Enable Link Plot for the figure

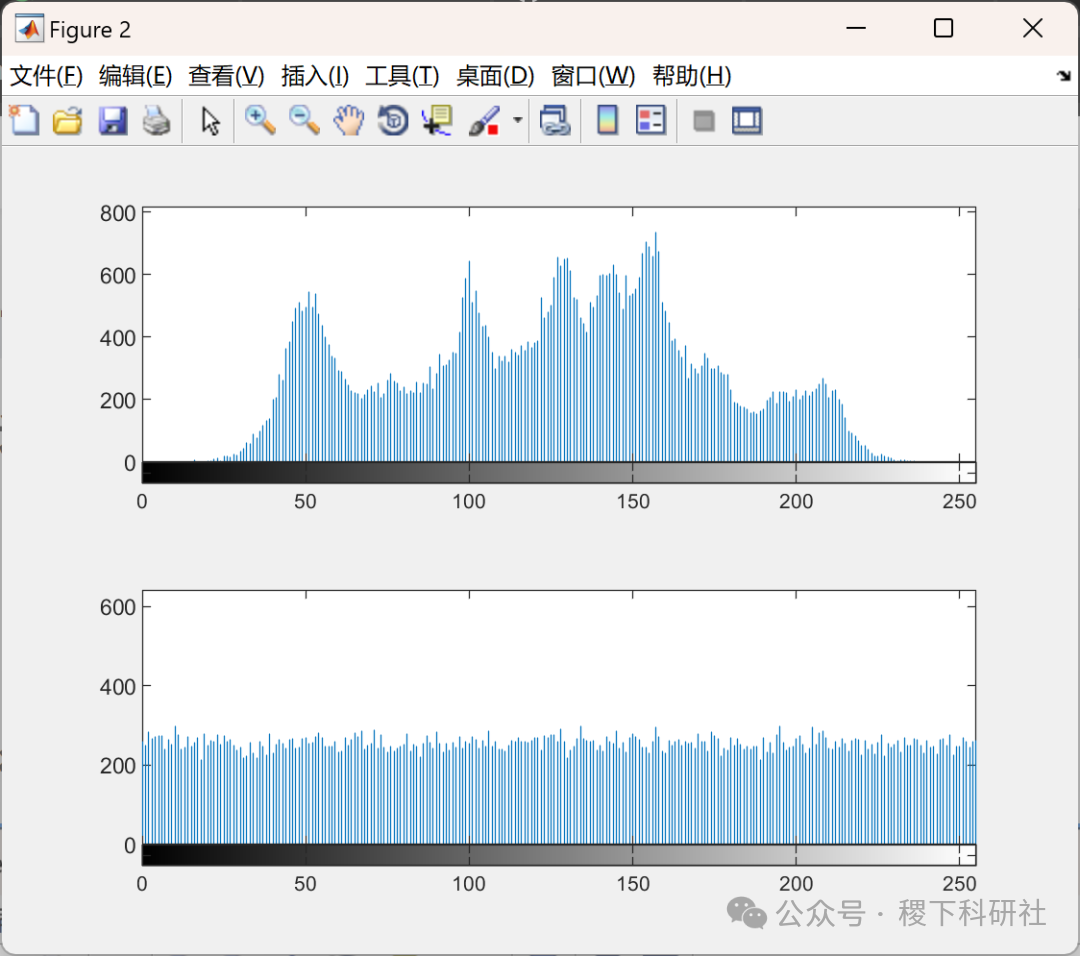pos(555,120)
